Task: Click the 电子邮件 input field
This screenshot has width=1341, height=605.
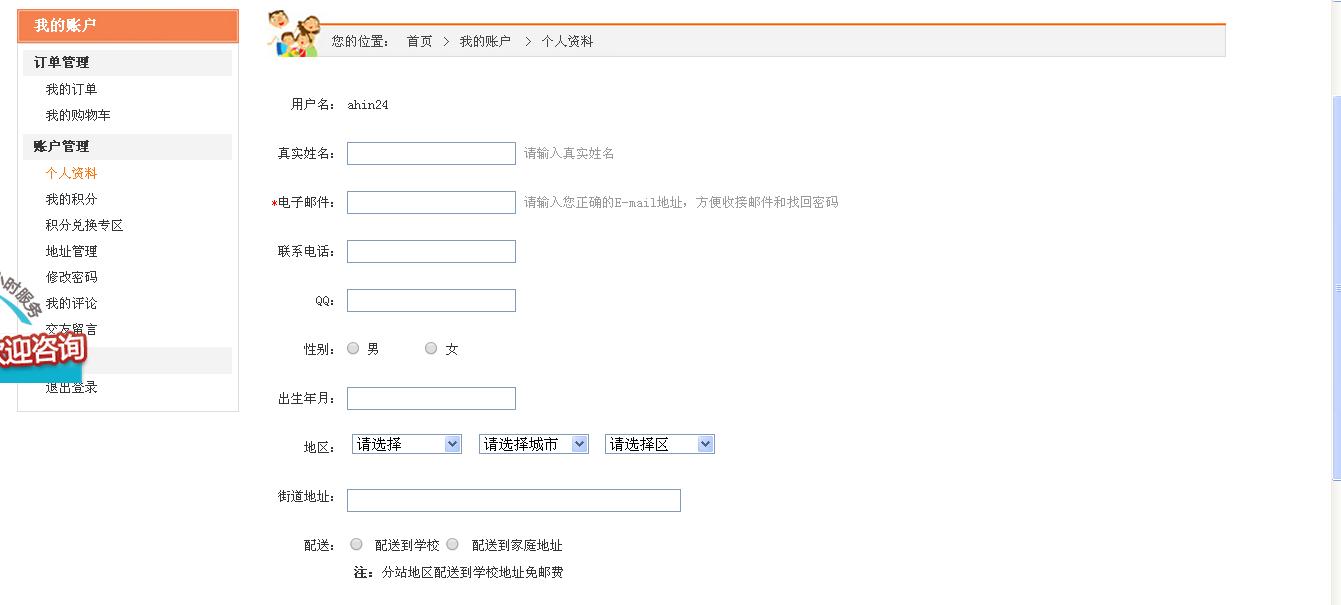Action: click(x=431, y=202)
